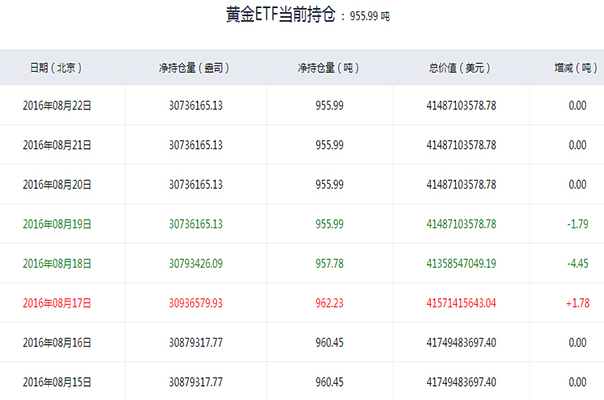
Task: Select the 2016年08月21日 date cell
Action: tap(57, 145)
